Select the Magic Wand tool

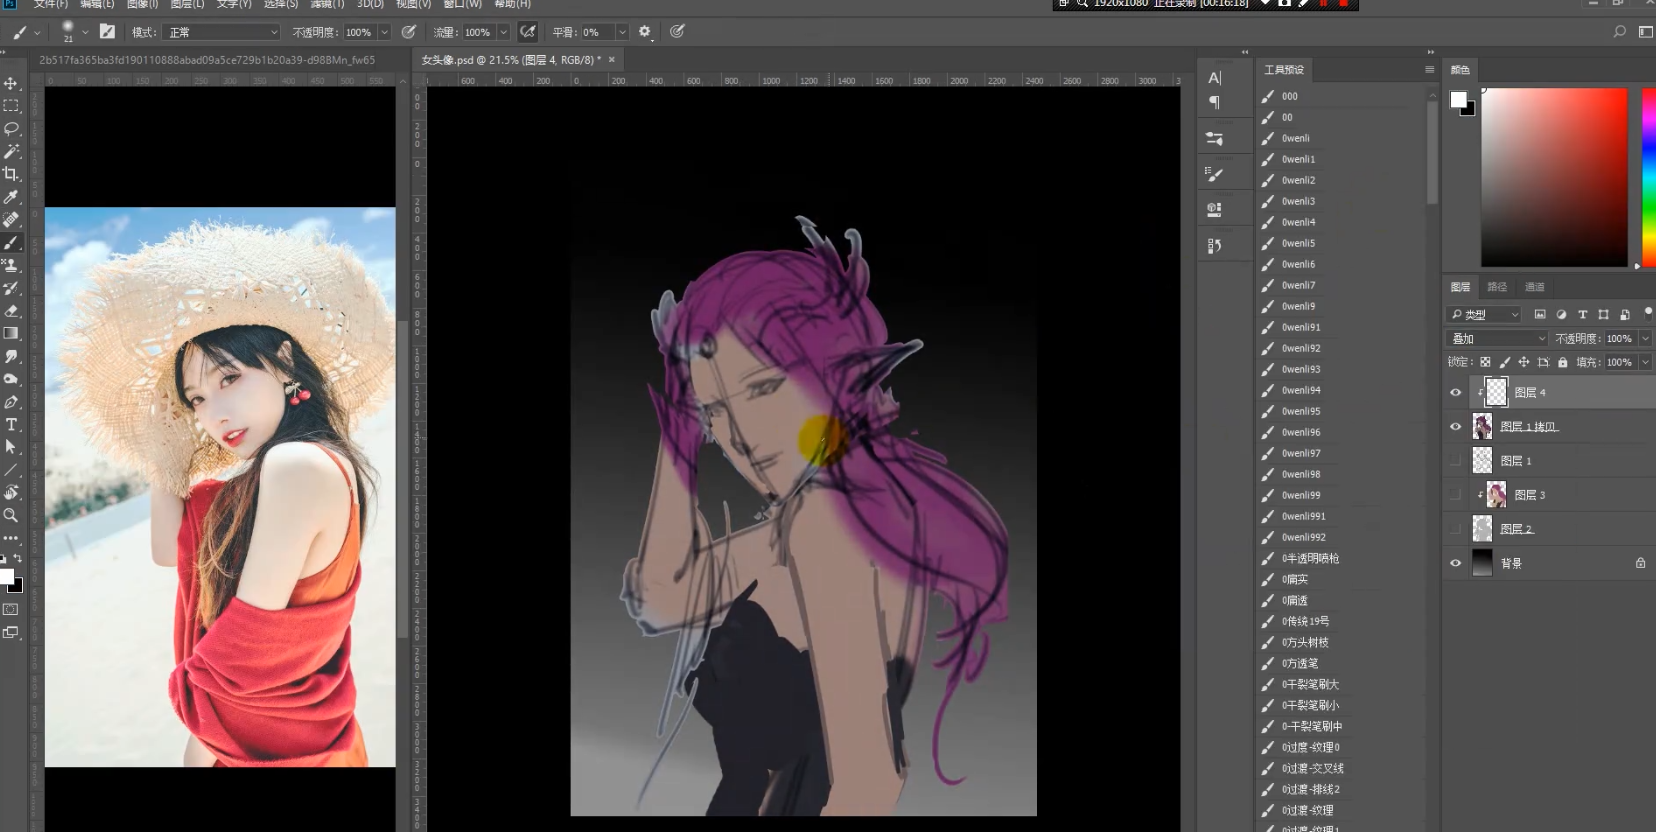click(11, 152)
